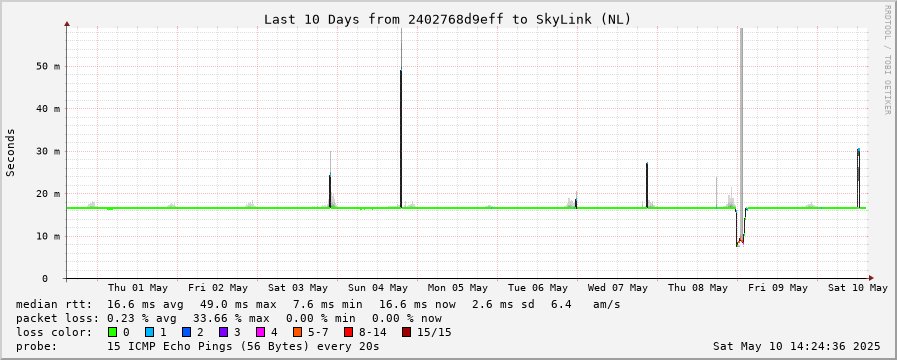Viewport: 897px width, 360px height.
Task: Click the Thu 08 May latency dip
Action: [740, 228]
